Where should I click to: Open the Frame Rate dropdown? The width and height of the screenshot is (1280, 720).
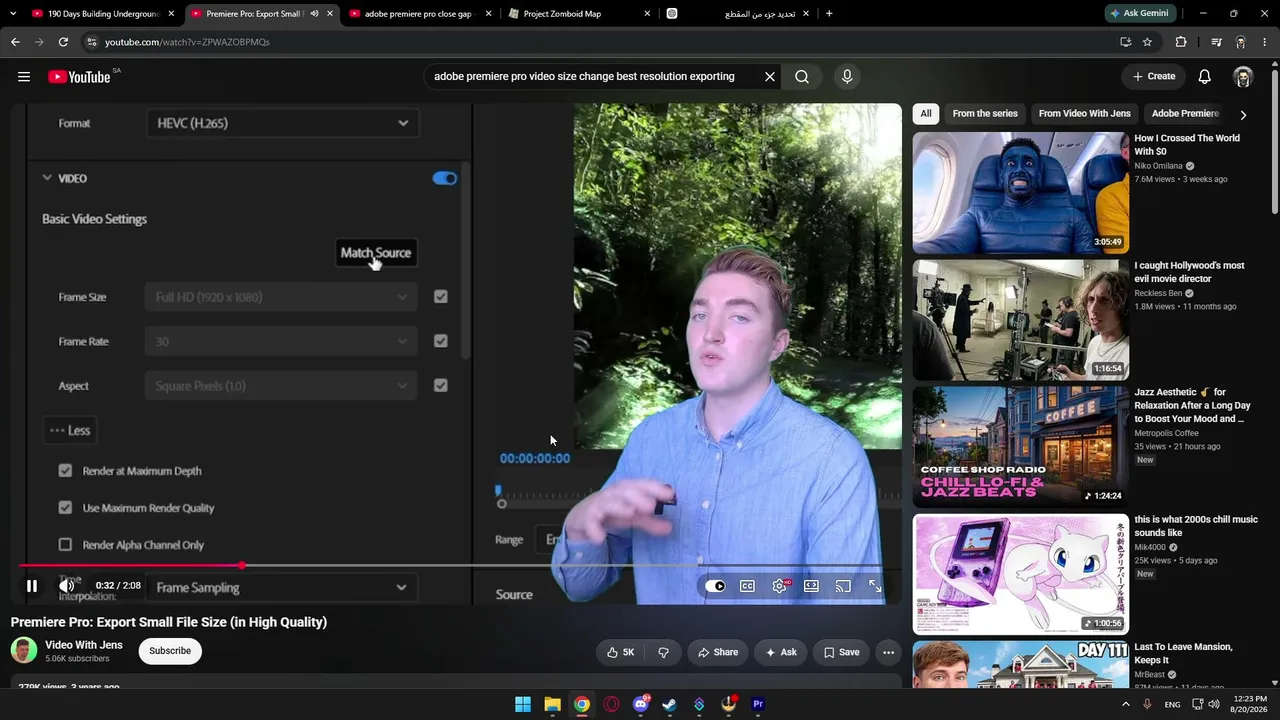click(281, 341)
